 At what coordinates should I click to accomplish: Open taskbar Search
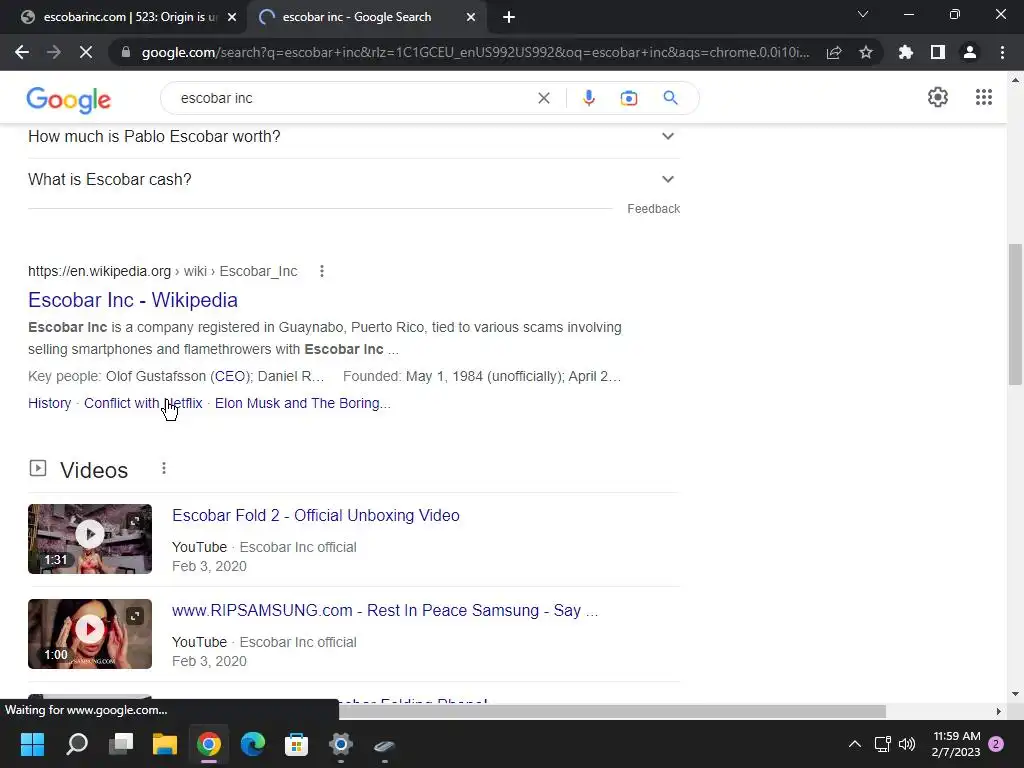(x=77, y=744)
